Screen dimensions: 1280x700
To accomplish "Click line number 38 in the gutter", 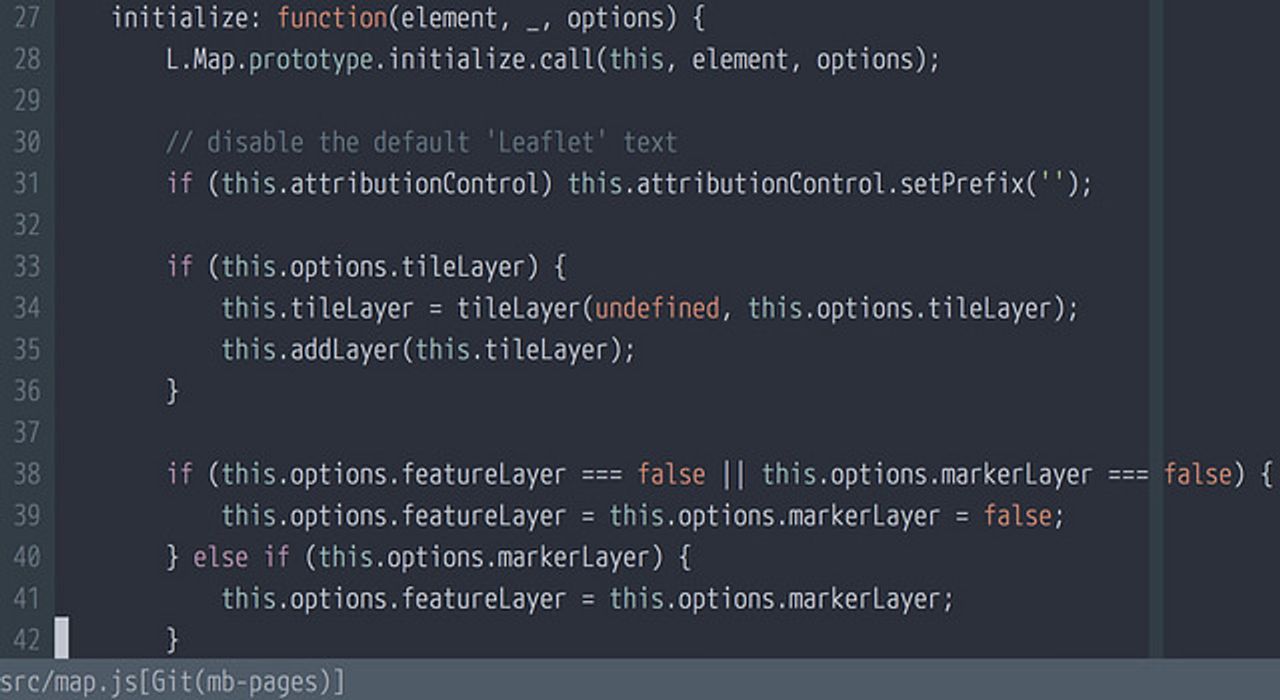I will [27, 473].
